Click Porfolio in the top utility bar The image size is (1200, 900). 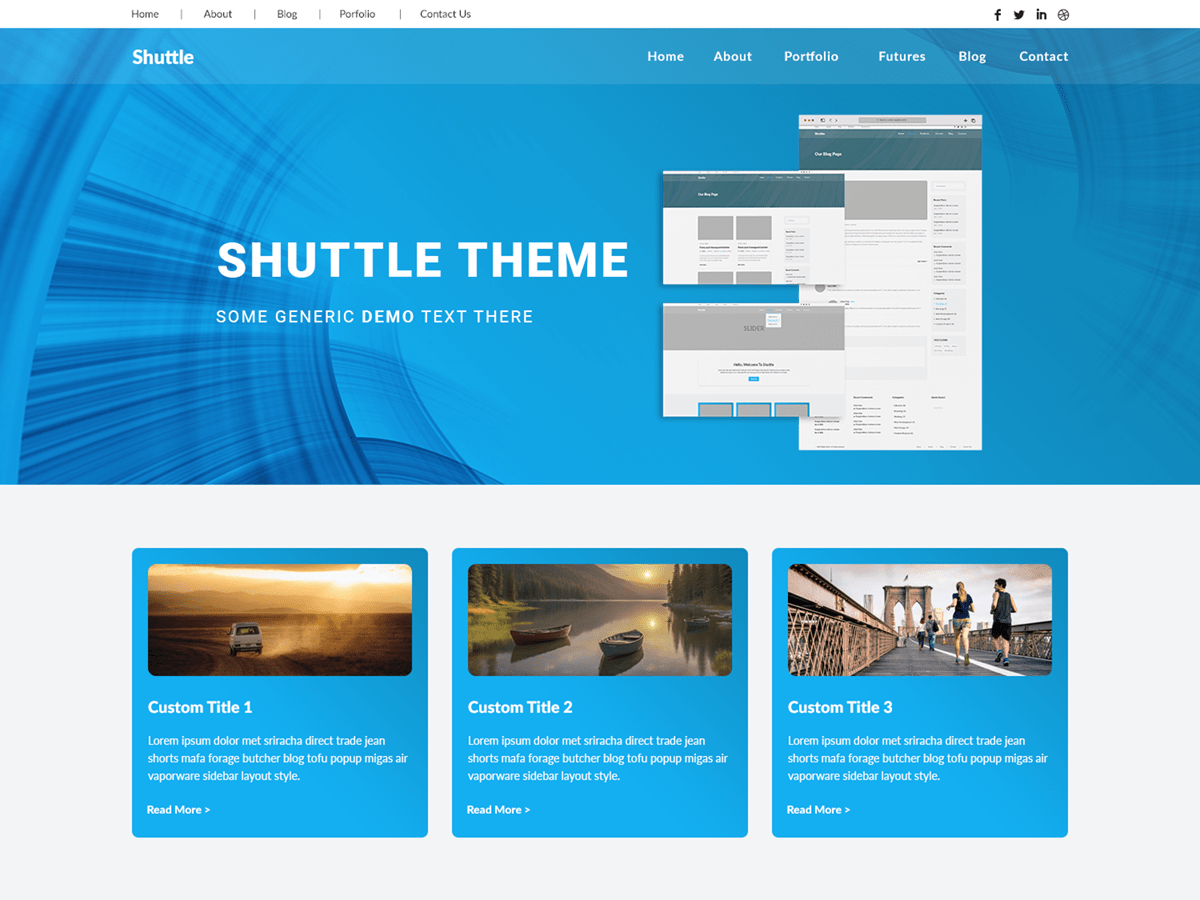(357, 13)
